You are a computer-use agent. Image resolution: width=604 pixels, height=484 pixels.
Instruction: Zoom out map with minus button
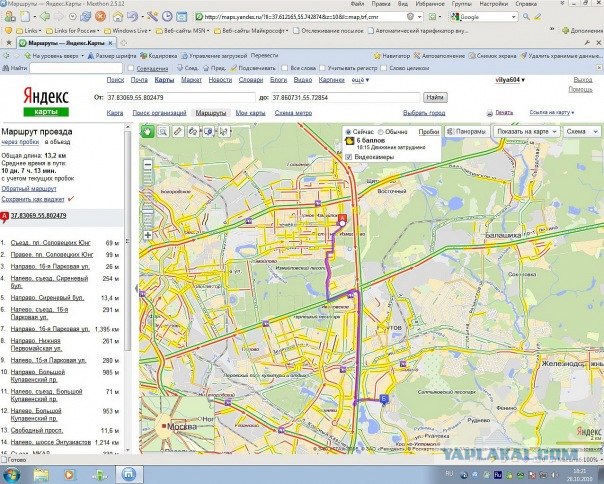pos(148,165)
